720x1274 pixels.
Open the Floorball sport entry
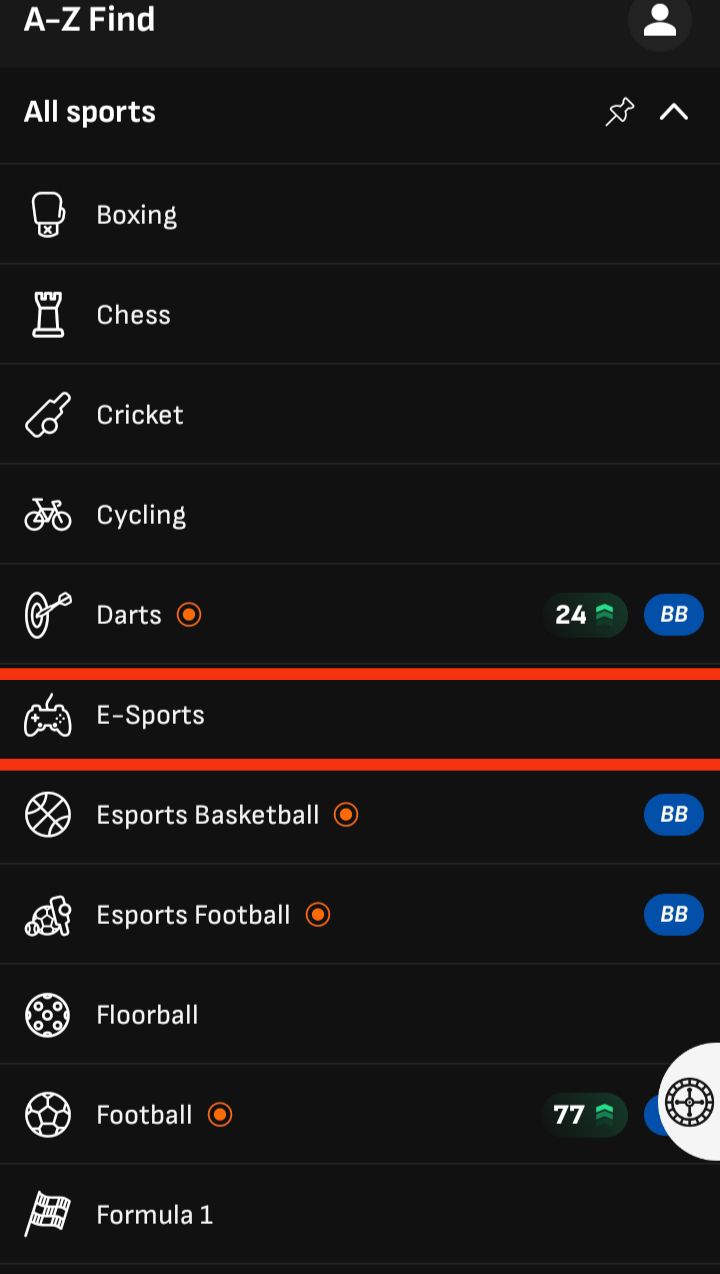[x=147, y=1014]
